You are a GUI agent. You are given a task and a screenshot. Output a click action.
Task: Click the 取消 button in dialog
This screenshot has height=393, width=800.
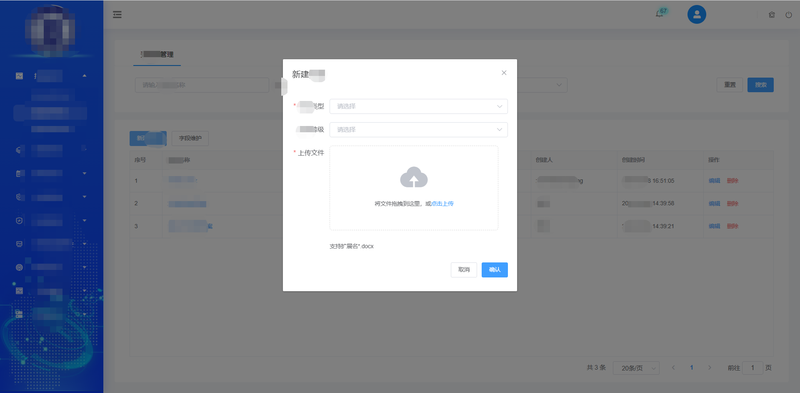pyautogui.click(x=464, y=270)
